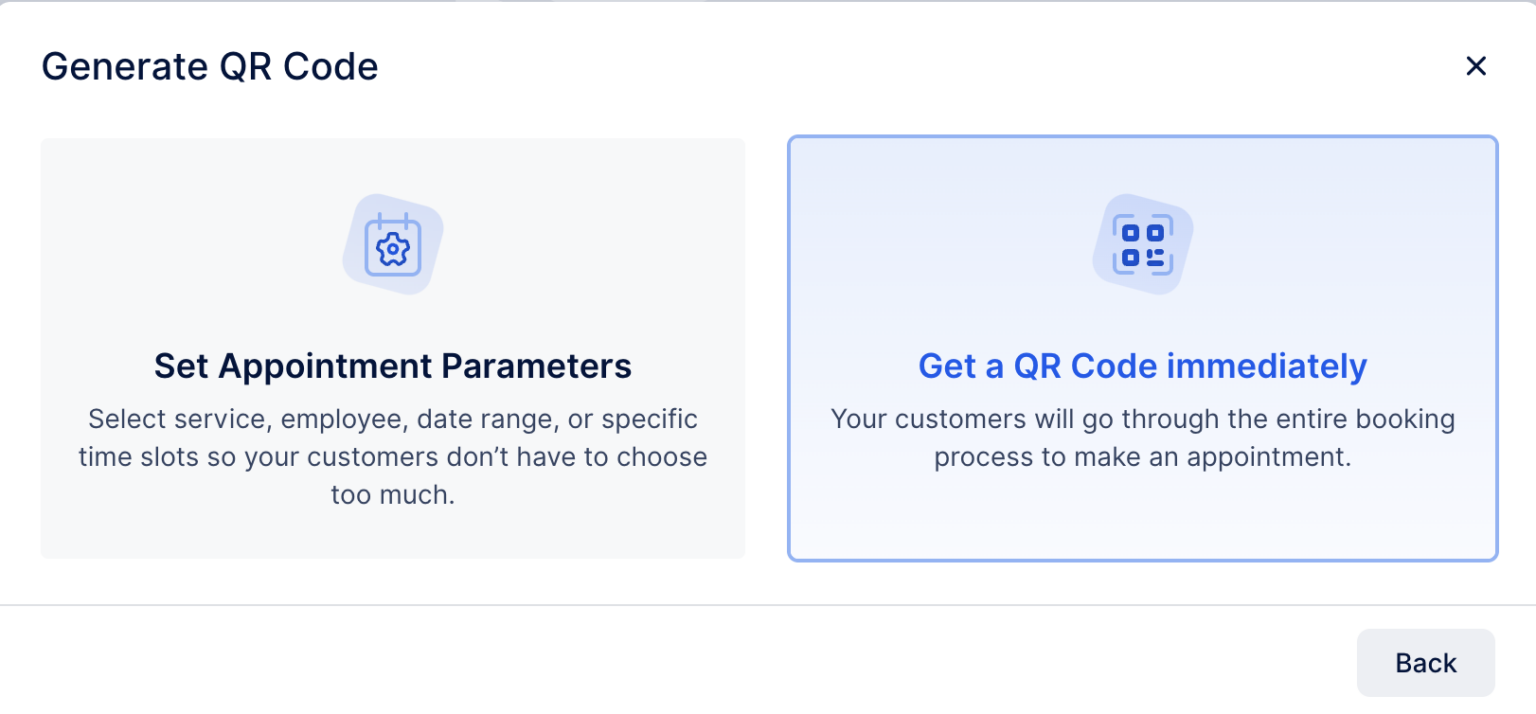
Task: Click the rounded badge behind the QR icon
Action: 1143,245
